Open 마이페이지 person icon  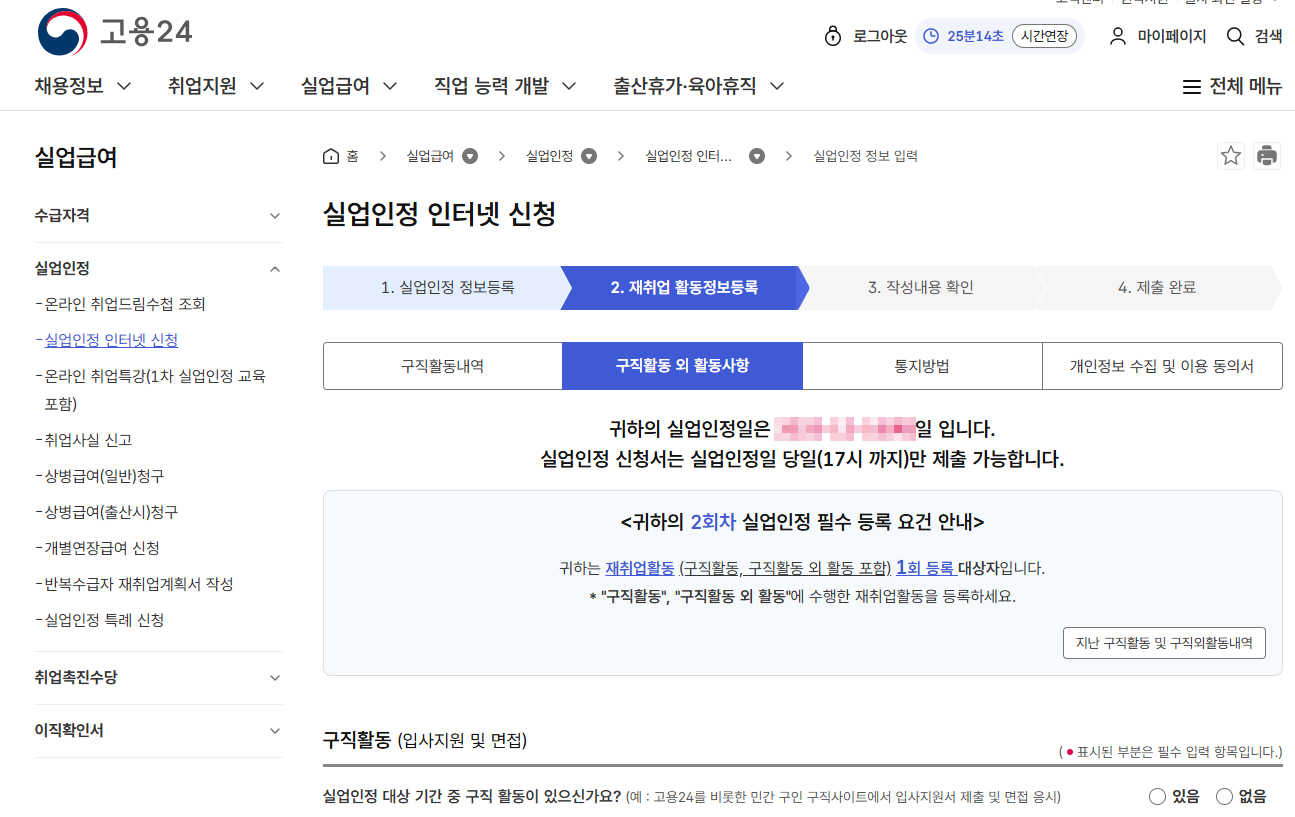(1118, 36)
